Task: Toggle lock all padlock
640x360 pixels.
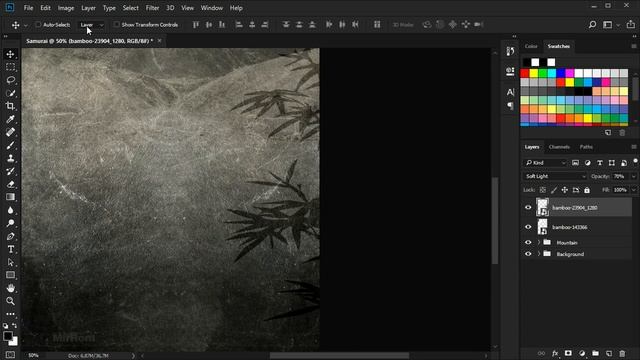Action: click(587, 190)
